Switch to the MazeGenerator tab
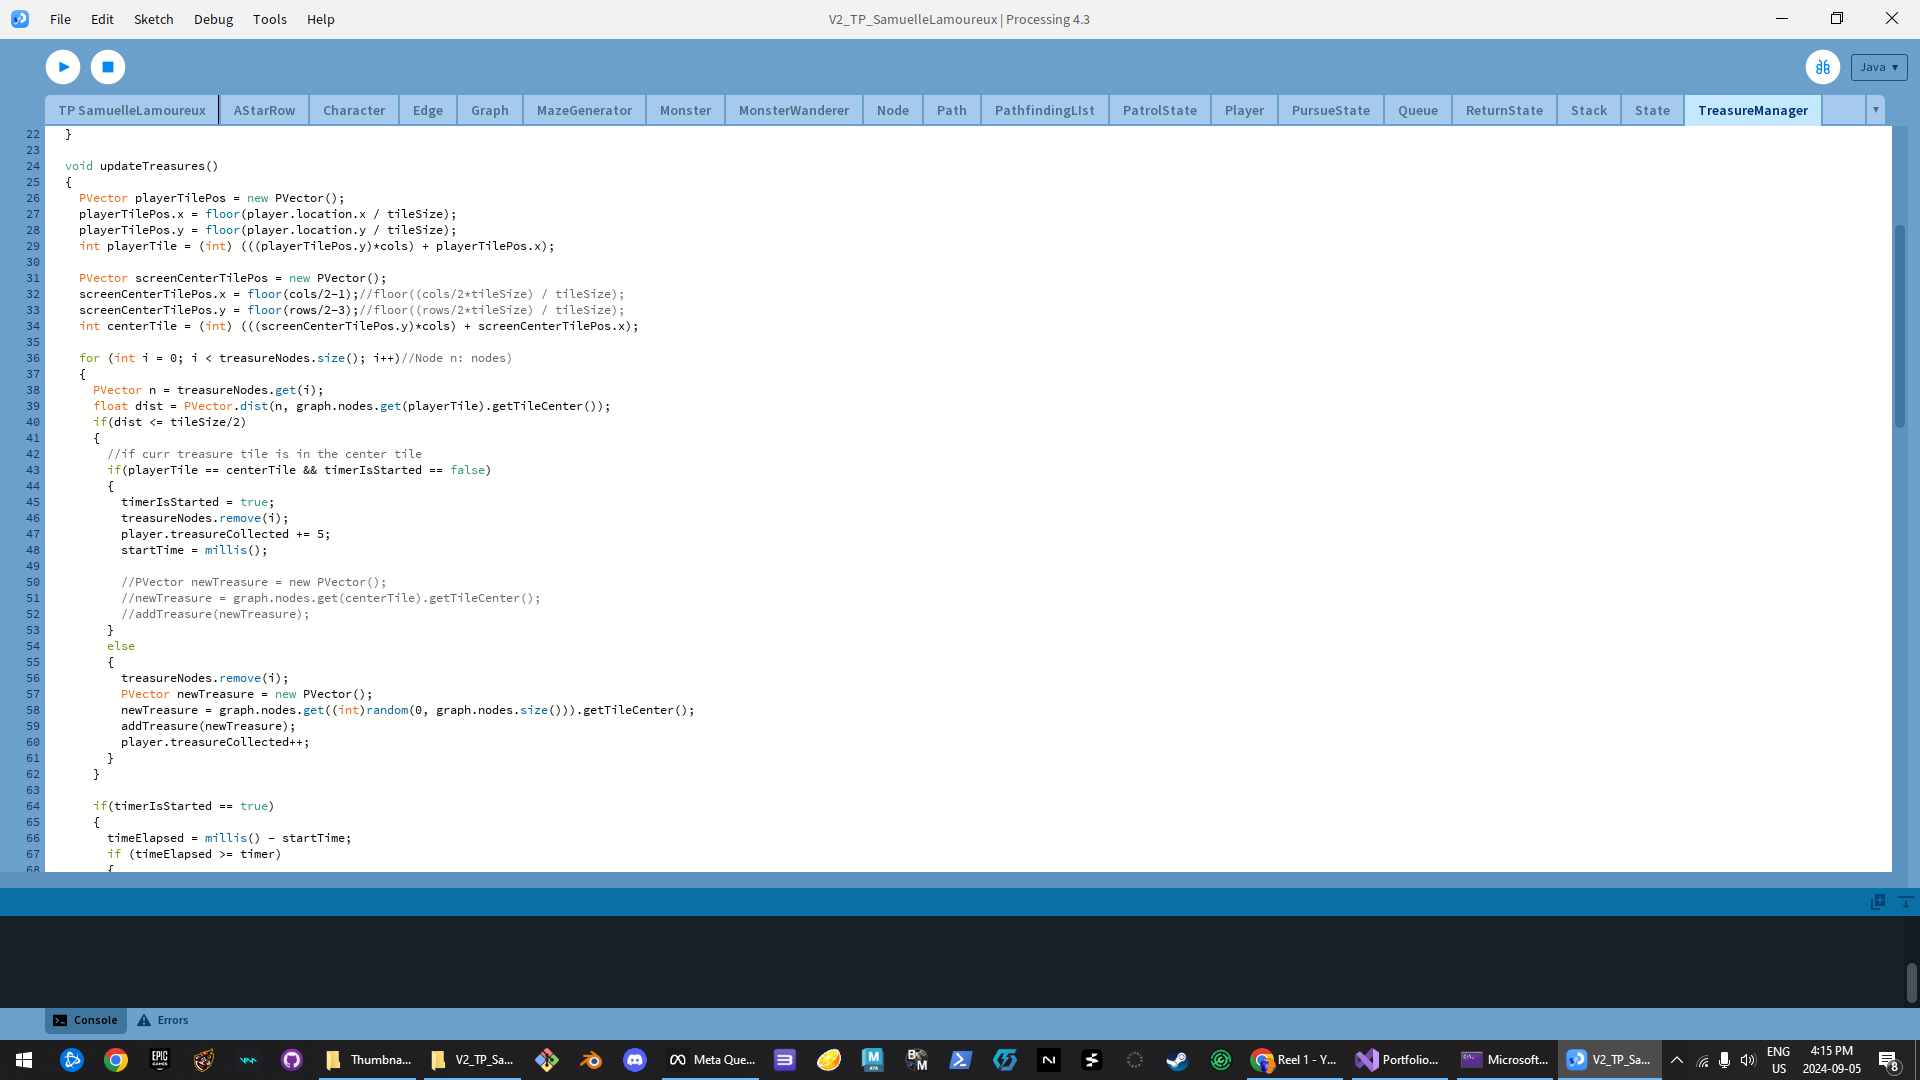 584,110
